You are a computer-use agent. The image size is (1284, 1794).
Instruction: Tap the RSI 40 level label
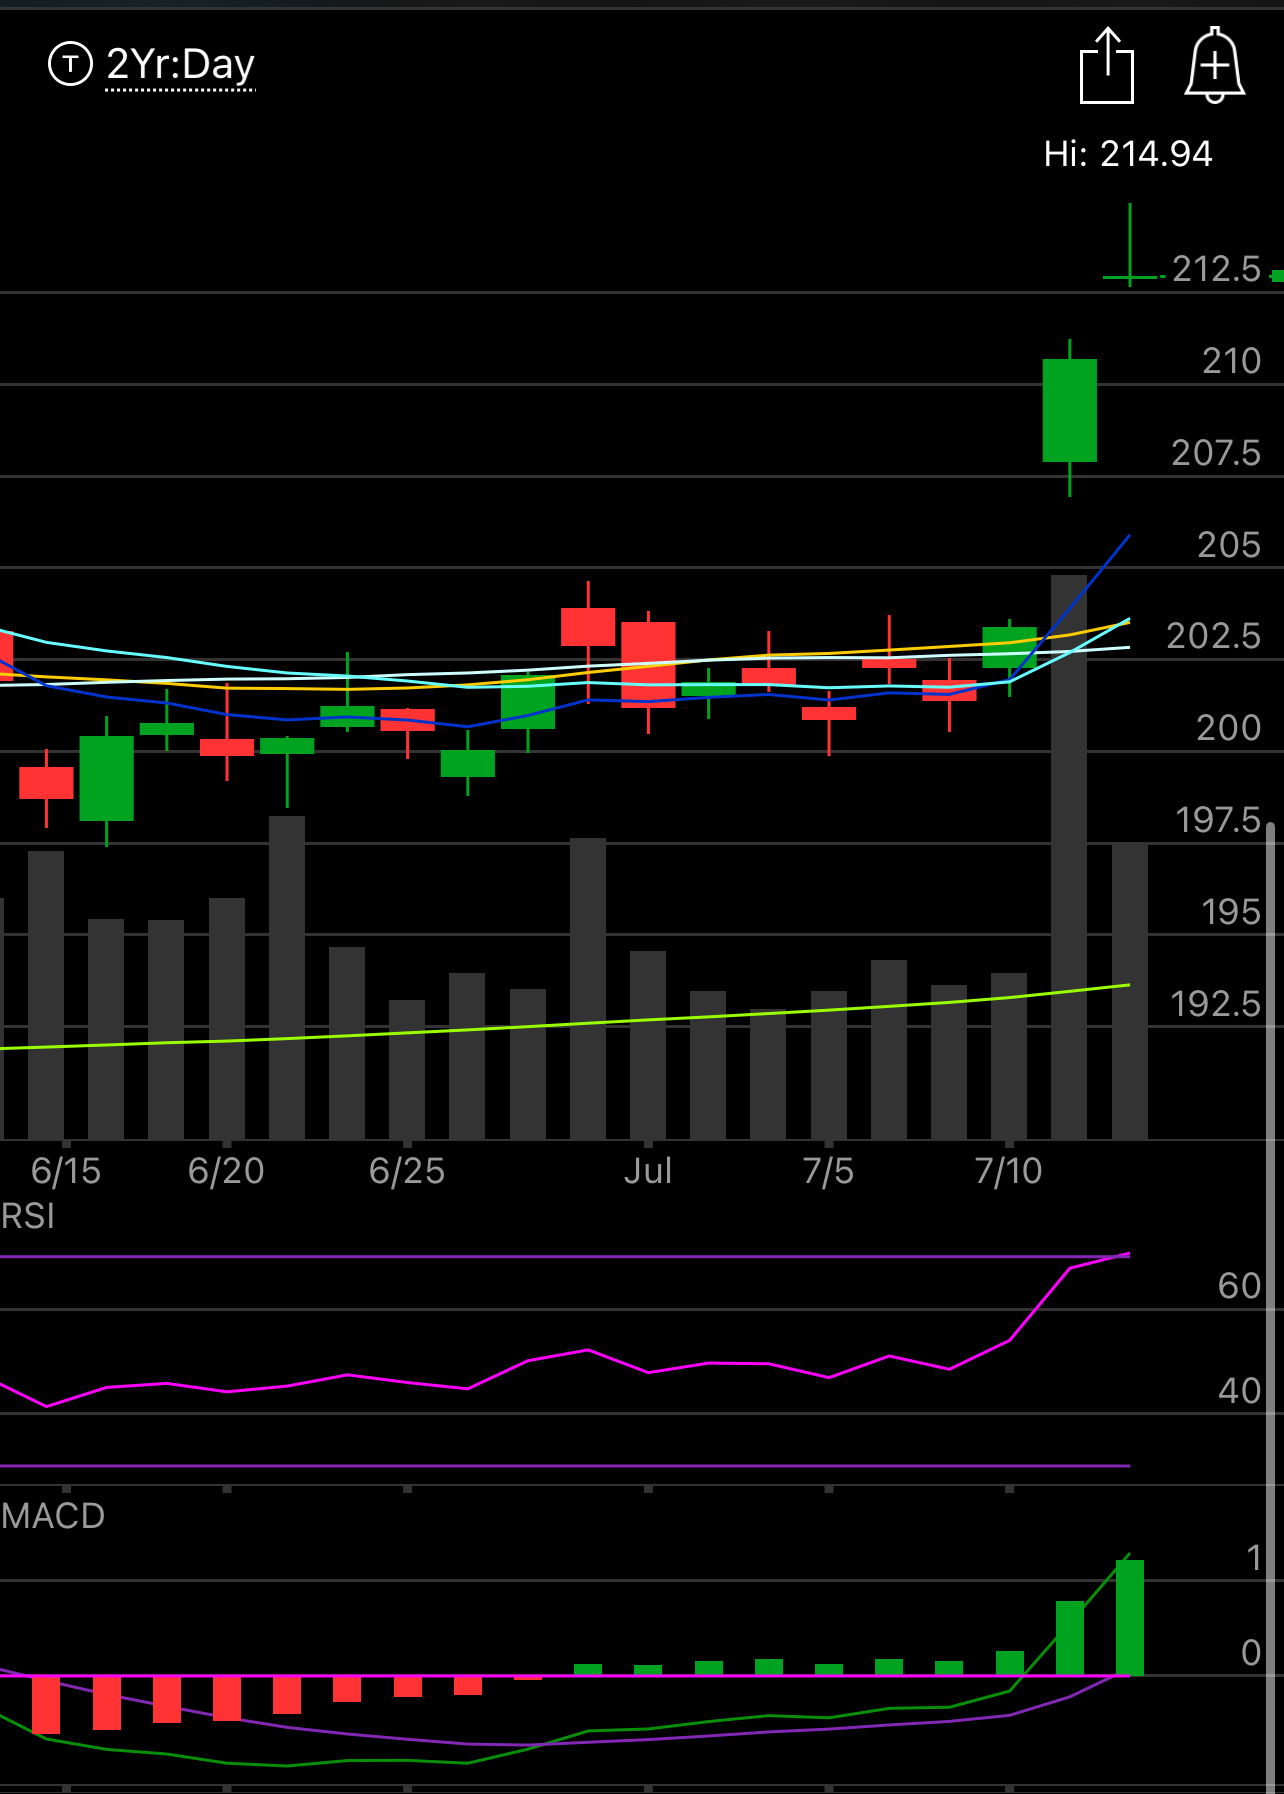tap(1240, 1391)
